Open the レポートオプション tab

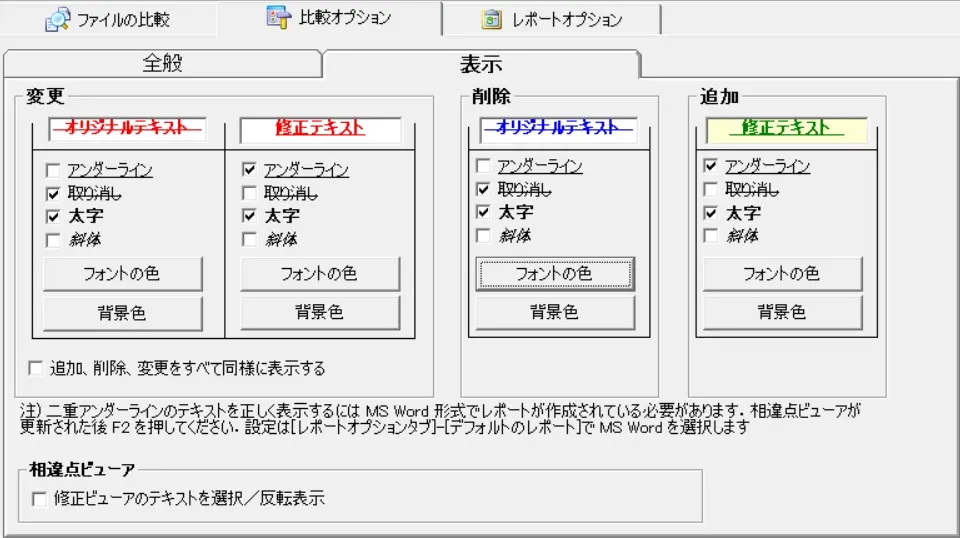(x=552, y=20)
